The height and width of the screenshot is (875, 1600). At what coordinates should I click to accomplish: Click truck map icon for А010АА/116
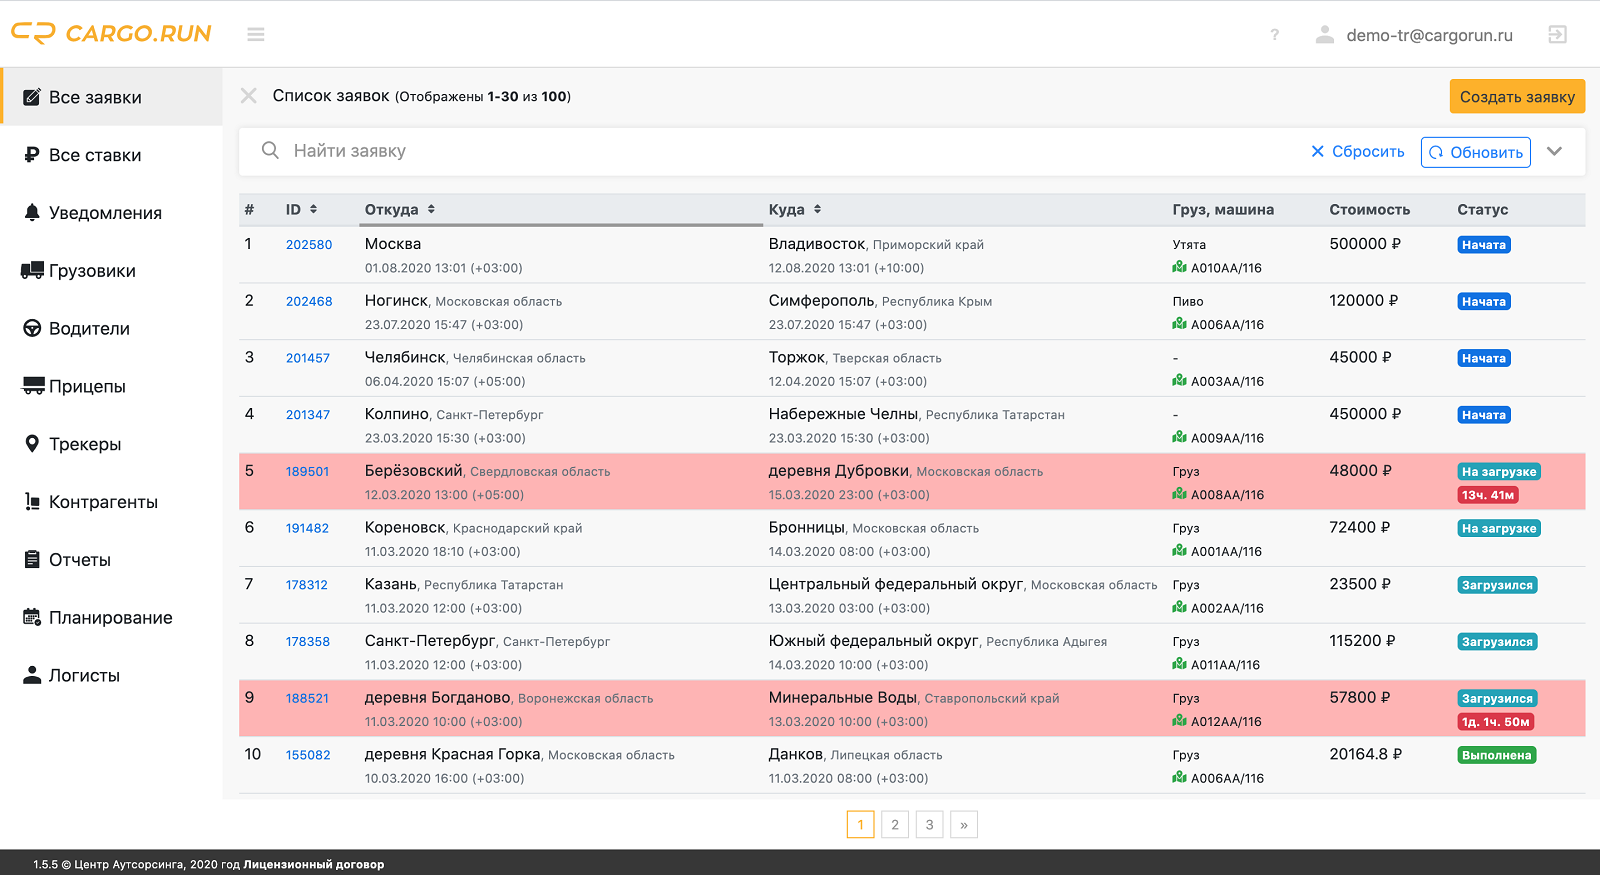(x=1180, y=267)
